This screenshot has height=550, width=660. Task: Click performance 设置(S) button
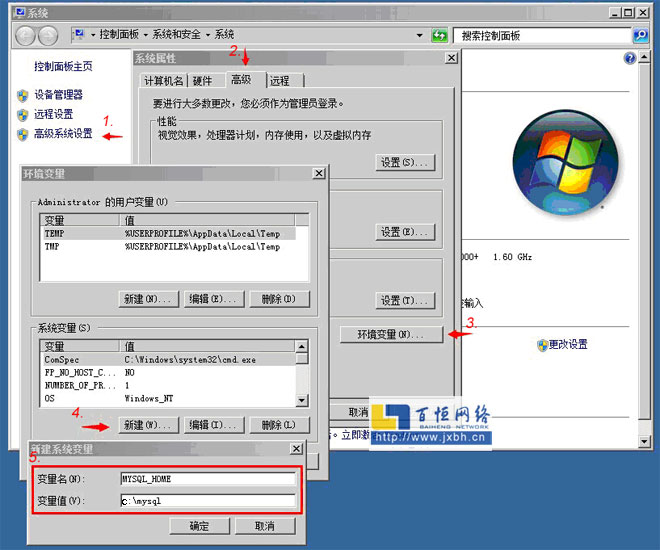pos(405,162)
